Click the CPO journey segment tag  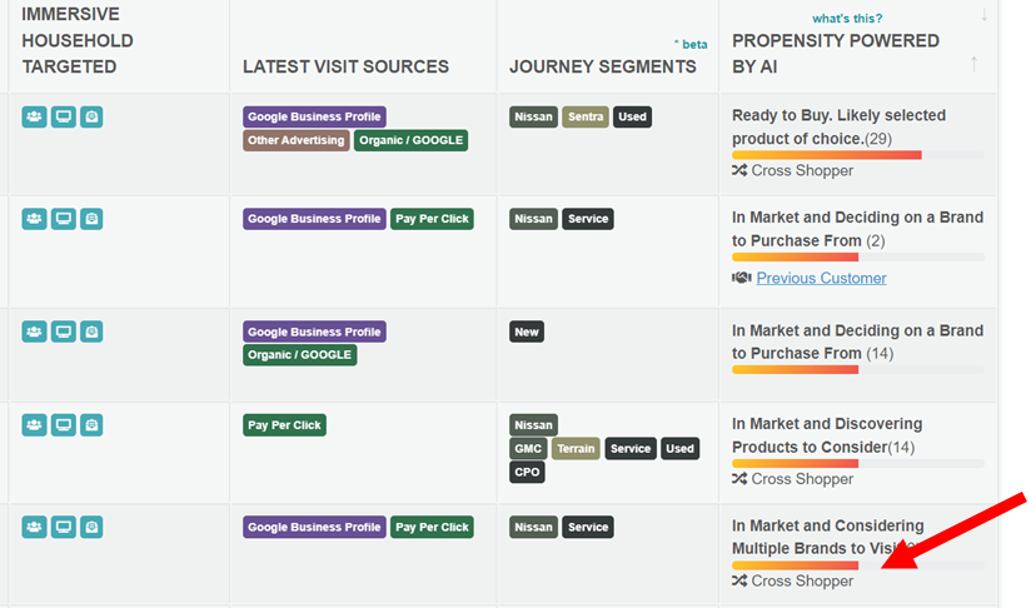[527, 472]
